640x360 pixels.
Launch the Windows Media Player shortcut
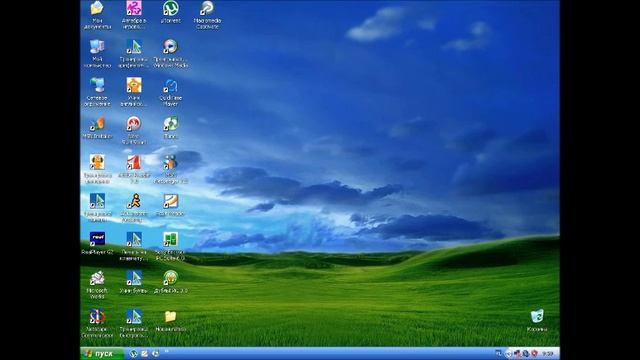[x=171, y=47]
